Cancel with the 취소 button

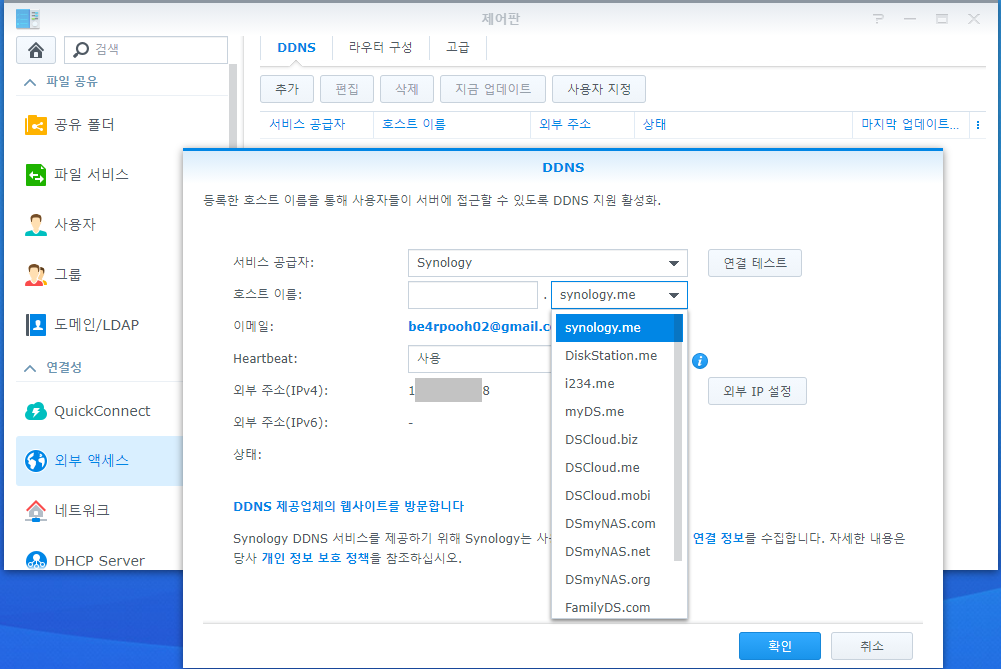pyautogui.click(x=872, y=646)
